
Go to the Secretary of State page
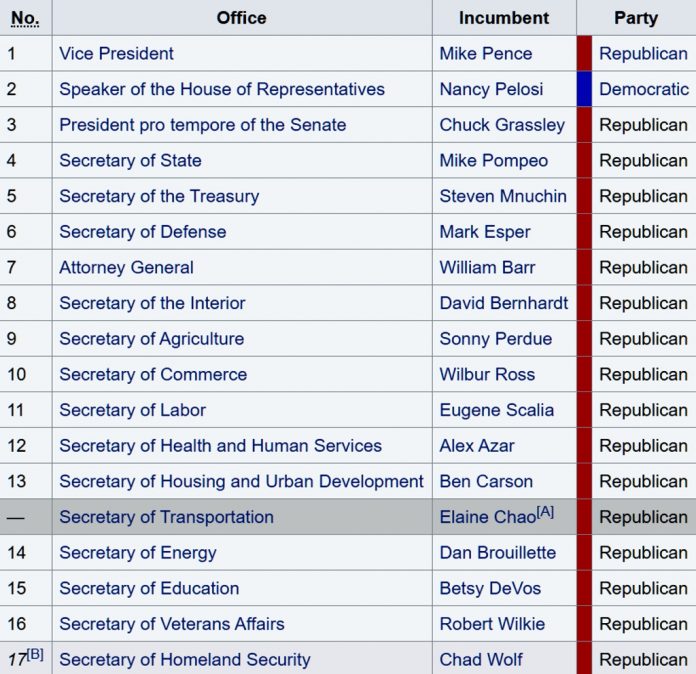[130, 160]
